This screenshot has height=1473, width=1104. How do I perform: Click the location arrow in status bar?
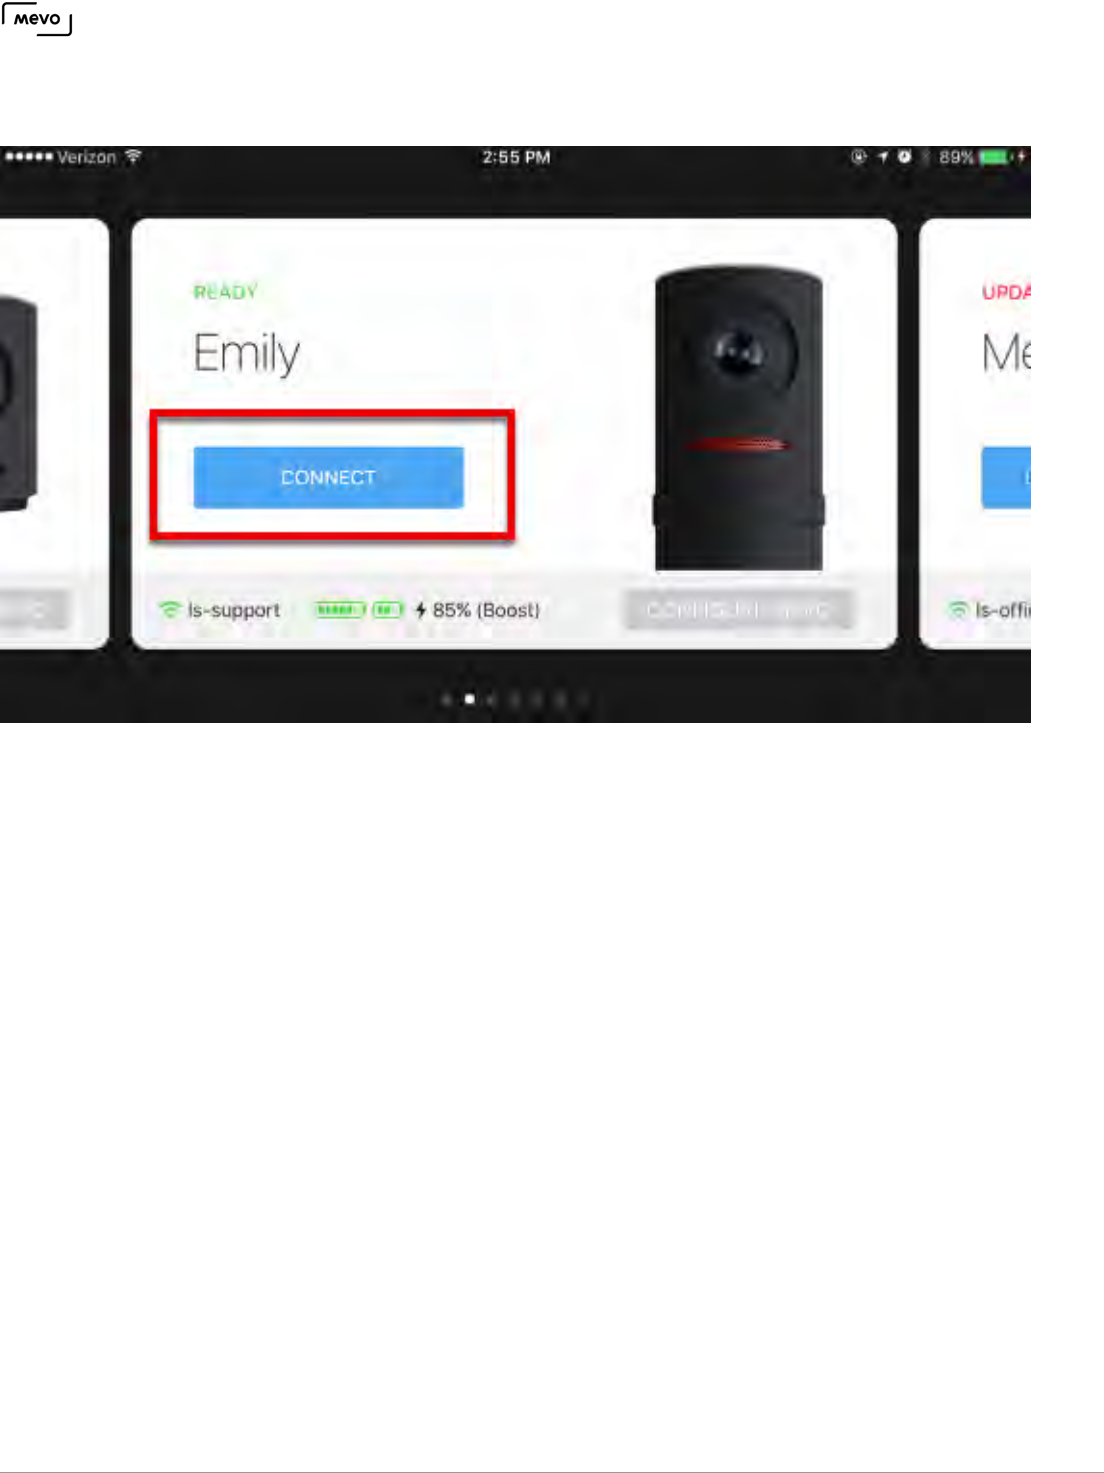pos(882,157)
